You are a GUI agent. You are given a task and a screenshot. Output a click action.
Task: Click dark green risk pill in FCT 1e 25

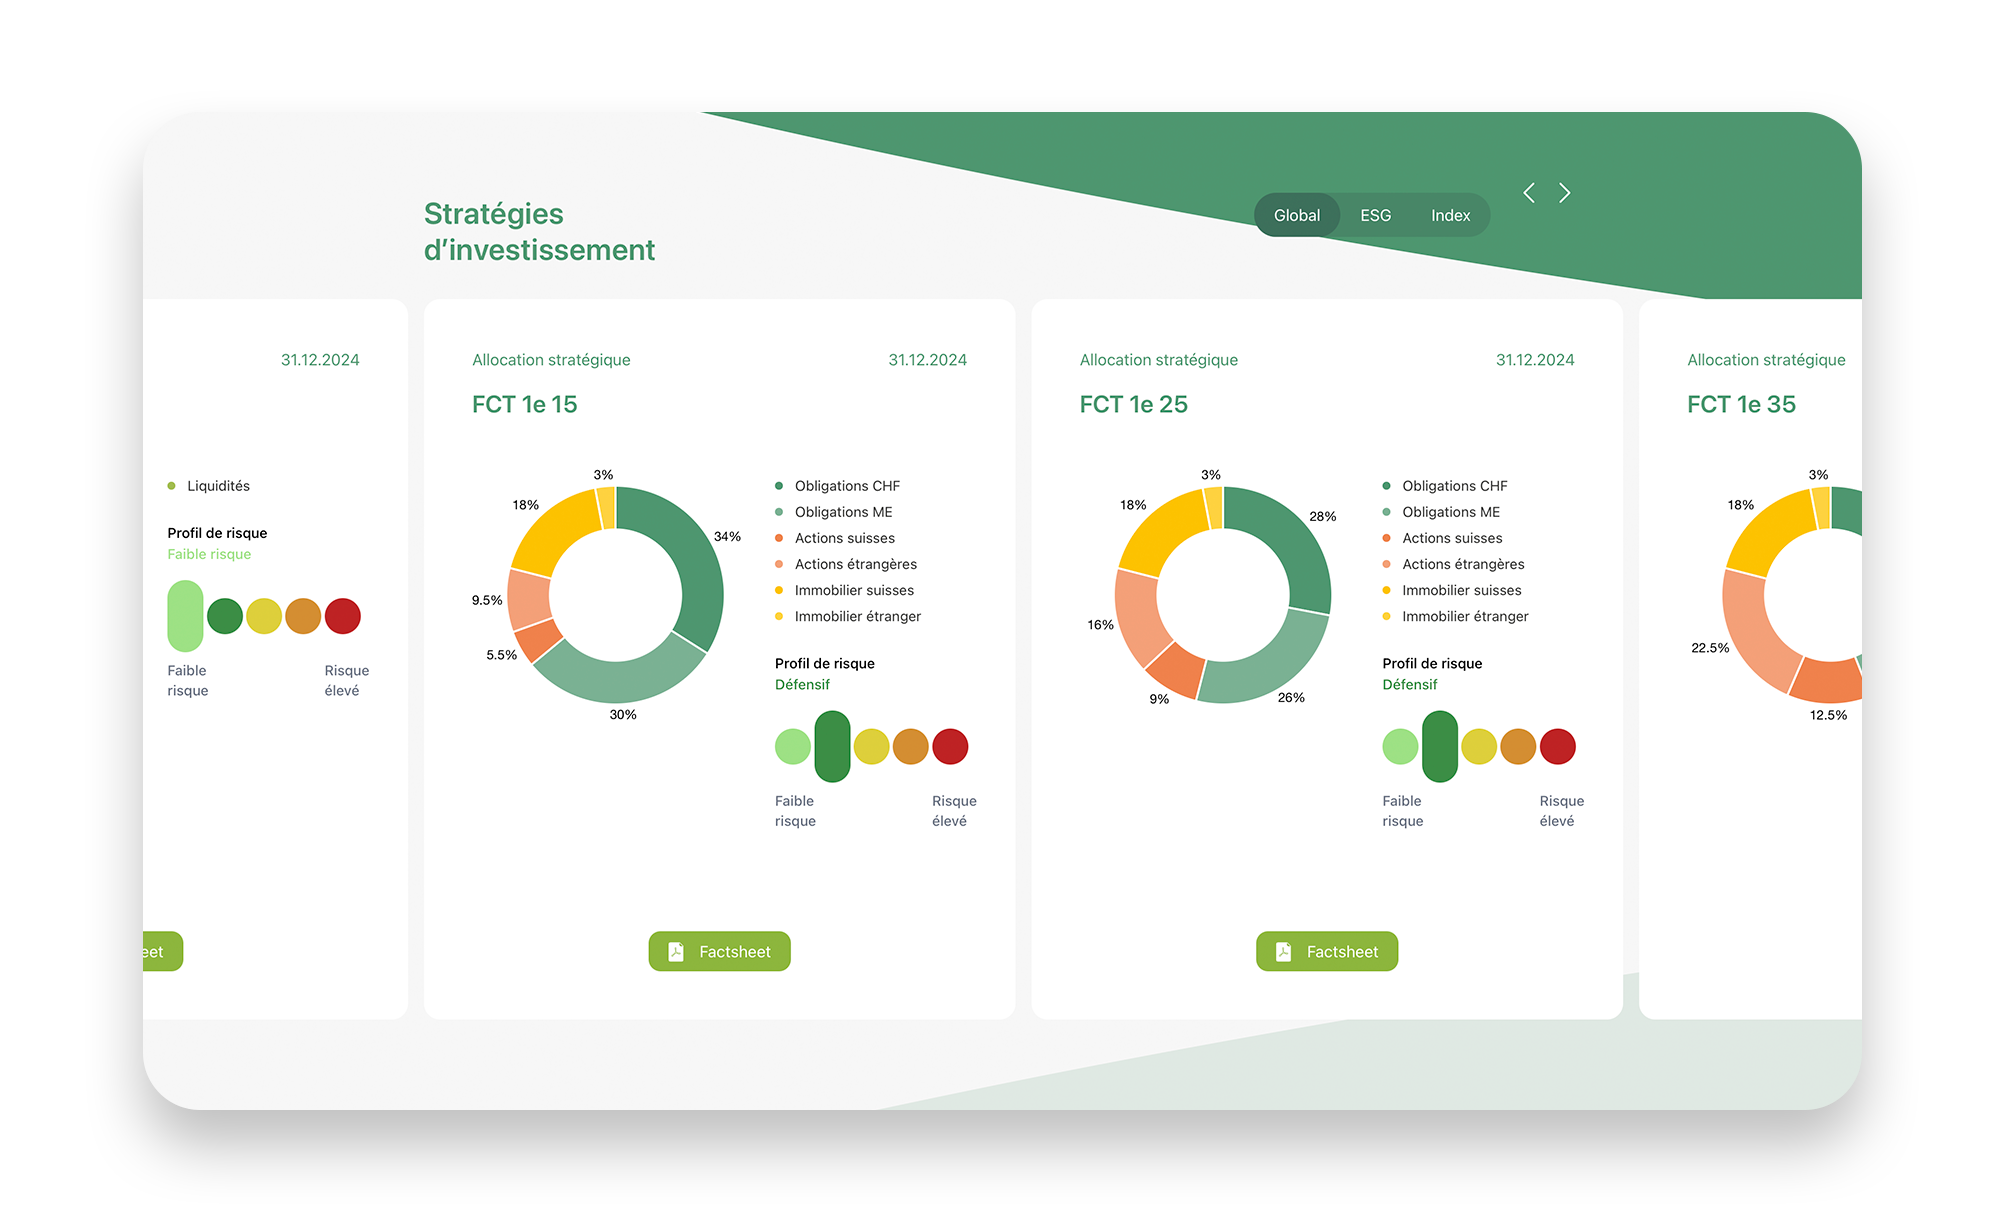click(1440, 746)
